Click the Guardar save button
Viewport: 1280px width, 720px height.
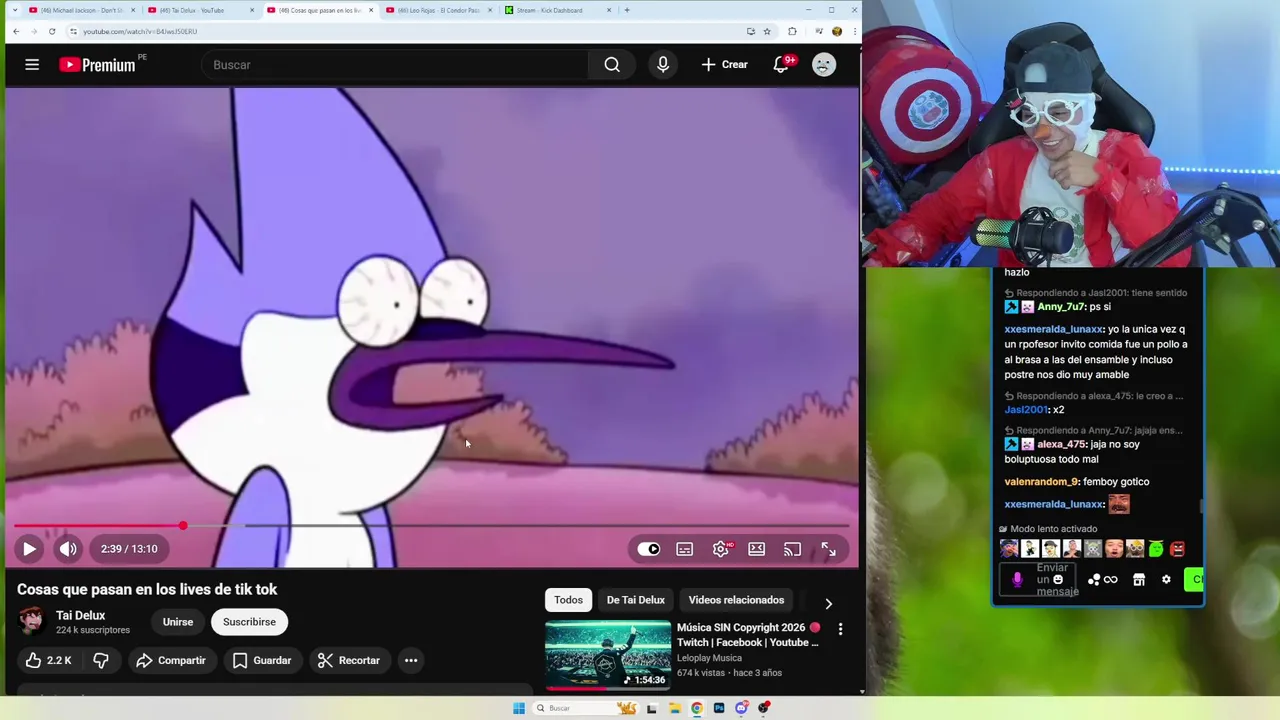[x=262, y=660]
